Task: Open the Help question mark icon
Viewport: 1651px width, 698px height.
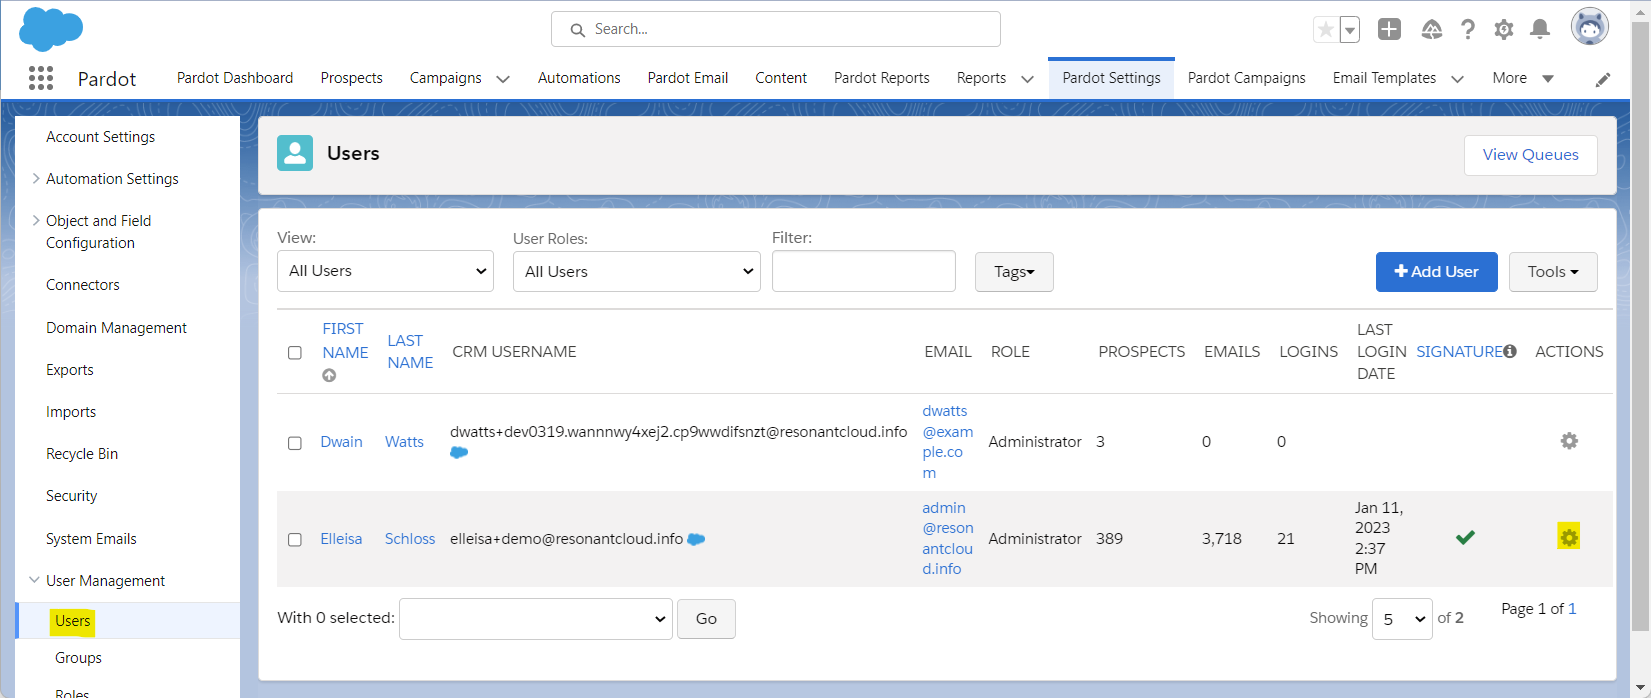Action: pyautogui.click(x=1468, y=29)
